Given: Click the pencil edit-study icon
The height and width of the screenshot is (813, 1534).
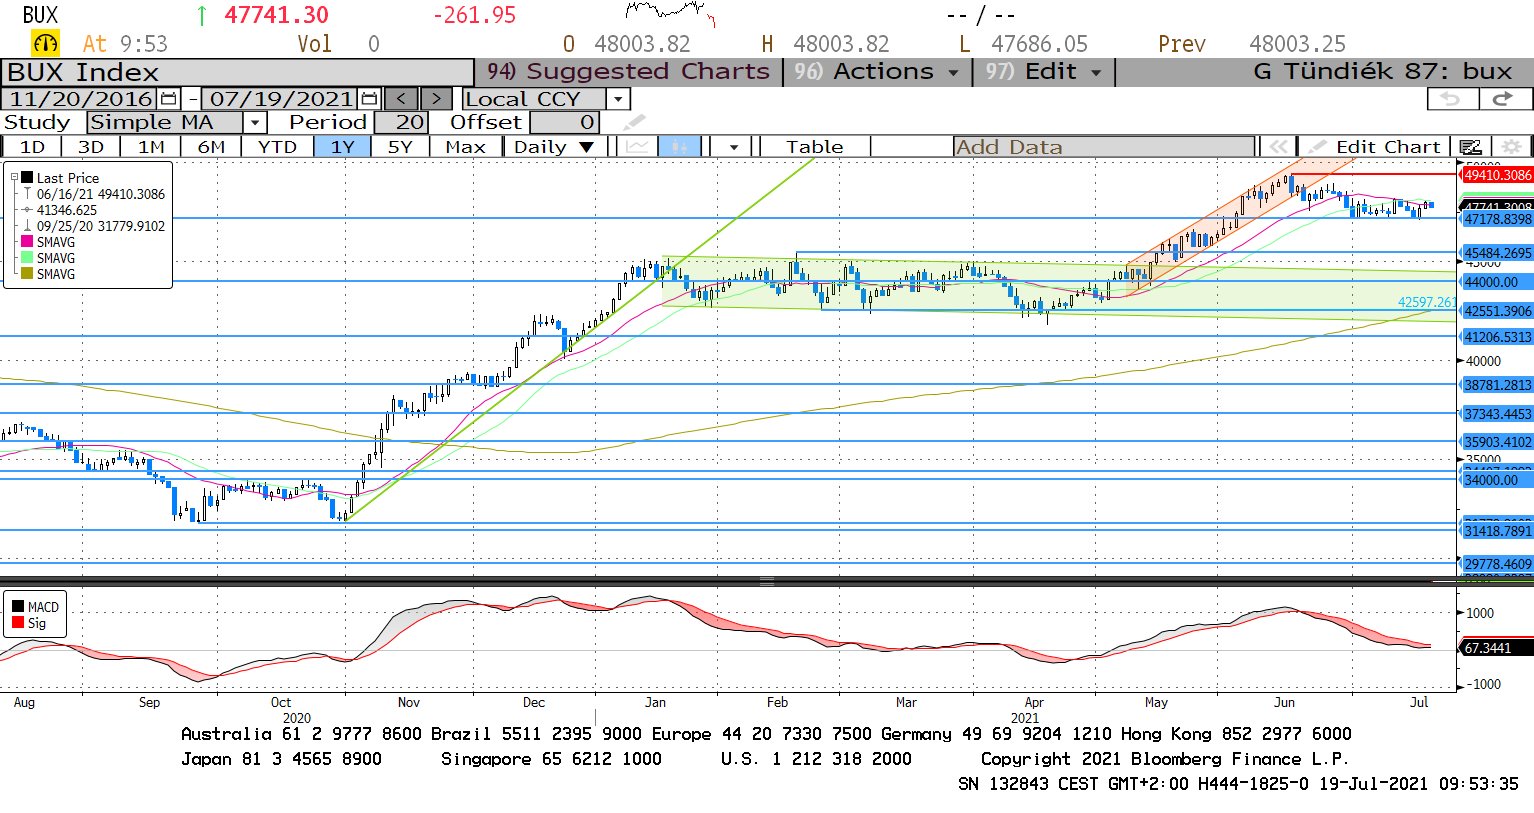Looking at the screenshot, I should click(634, 122).
